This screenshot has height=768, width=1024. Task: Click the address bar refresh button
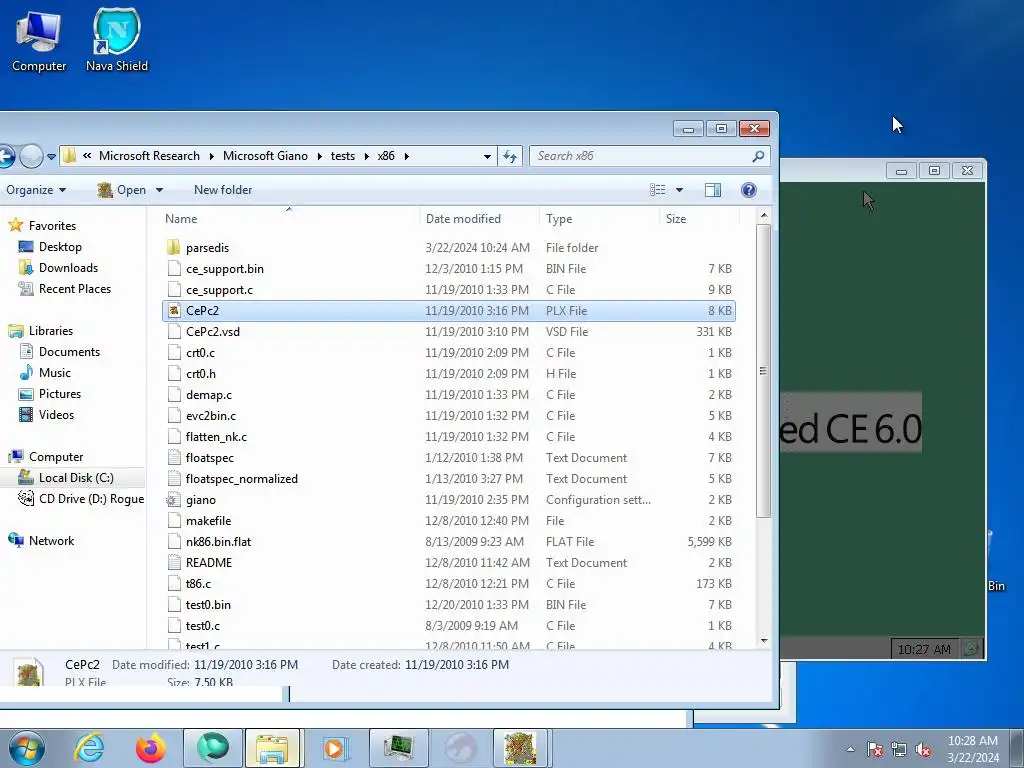pyautogui.click(x=510, y=156)
